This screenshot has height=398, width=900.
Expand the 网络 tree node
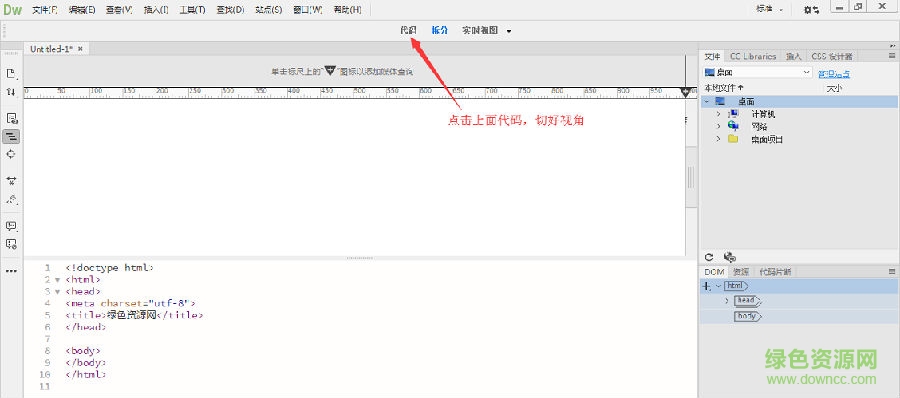(719, 126)
